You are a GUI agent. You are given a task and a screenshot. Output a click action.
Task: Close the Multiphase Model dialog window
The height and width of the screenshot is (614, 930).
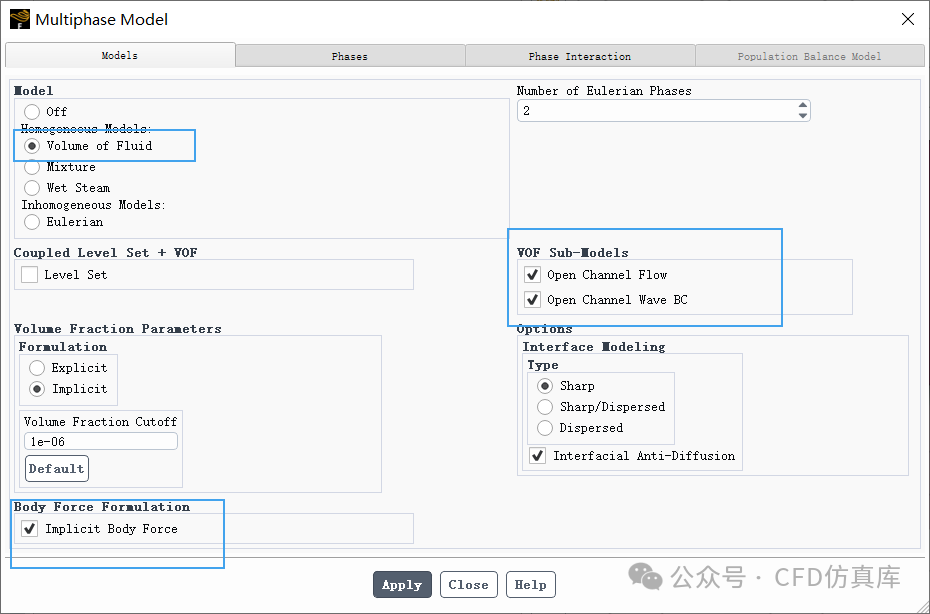907,19
